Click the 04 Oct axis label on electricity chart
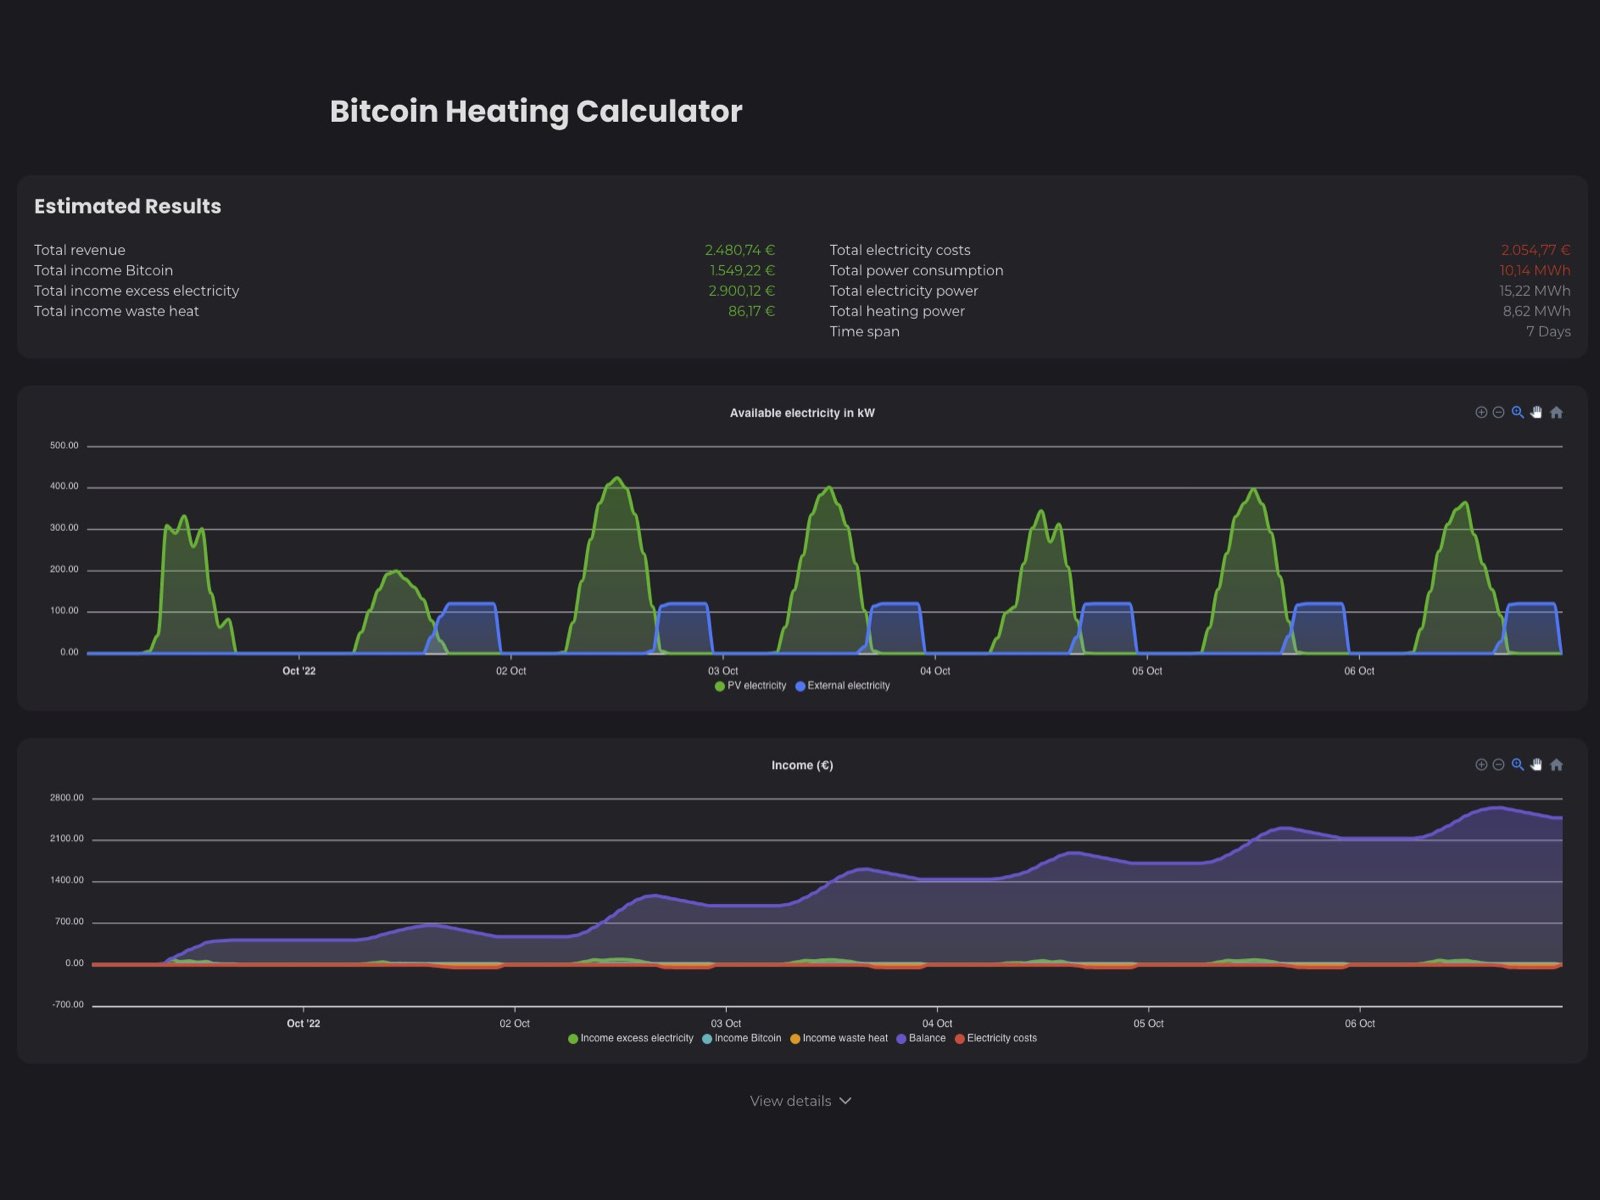The image size is (1600, 1200). pyautogui.click(x=935, y=671)
